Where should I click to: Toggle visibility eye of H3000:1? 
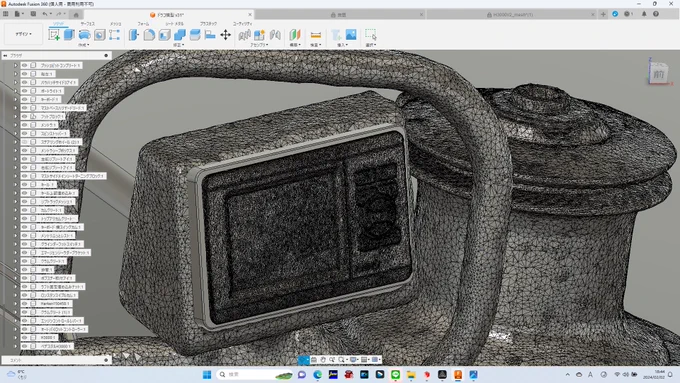pyautogui.click(x=25, y=337)
